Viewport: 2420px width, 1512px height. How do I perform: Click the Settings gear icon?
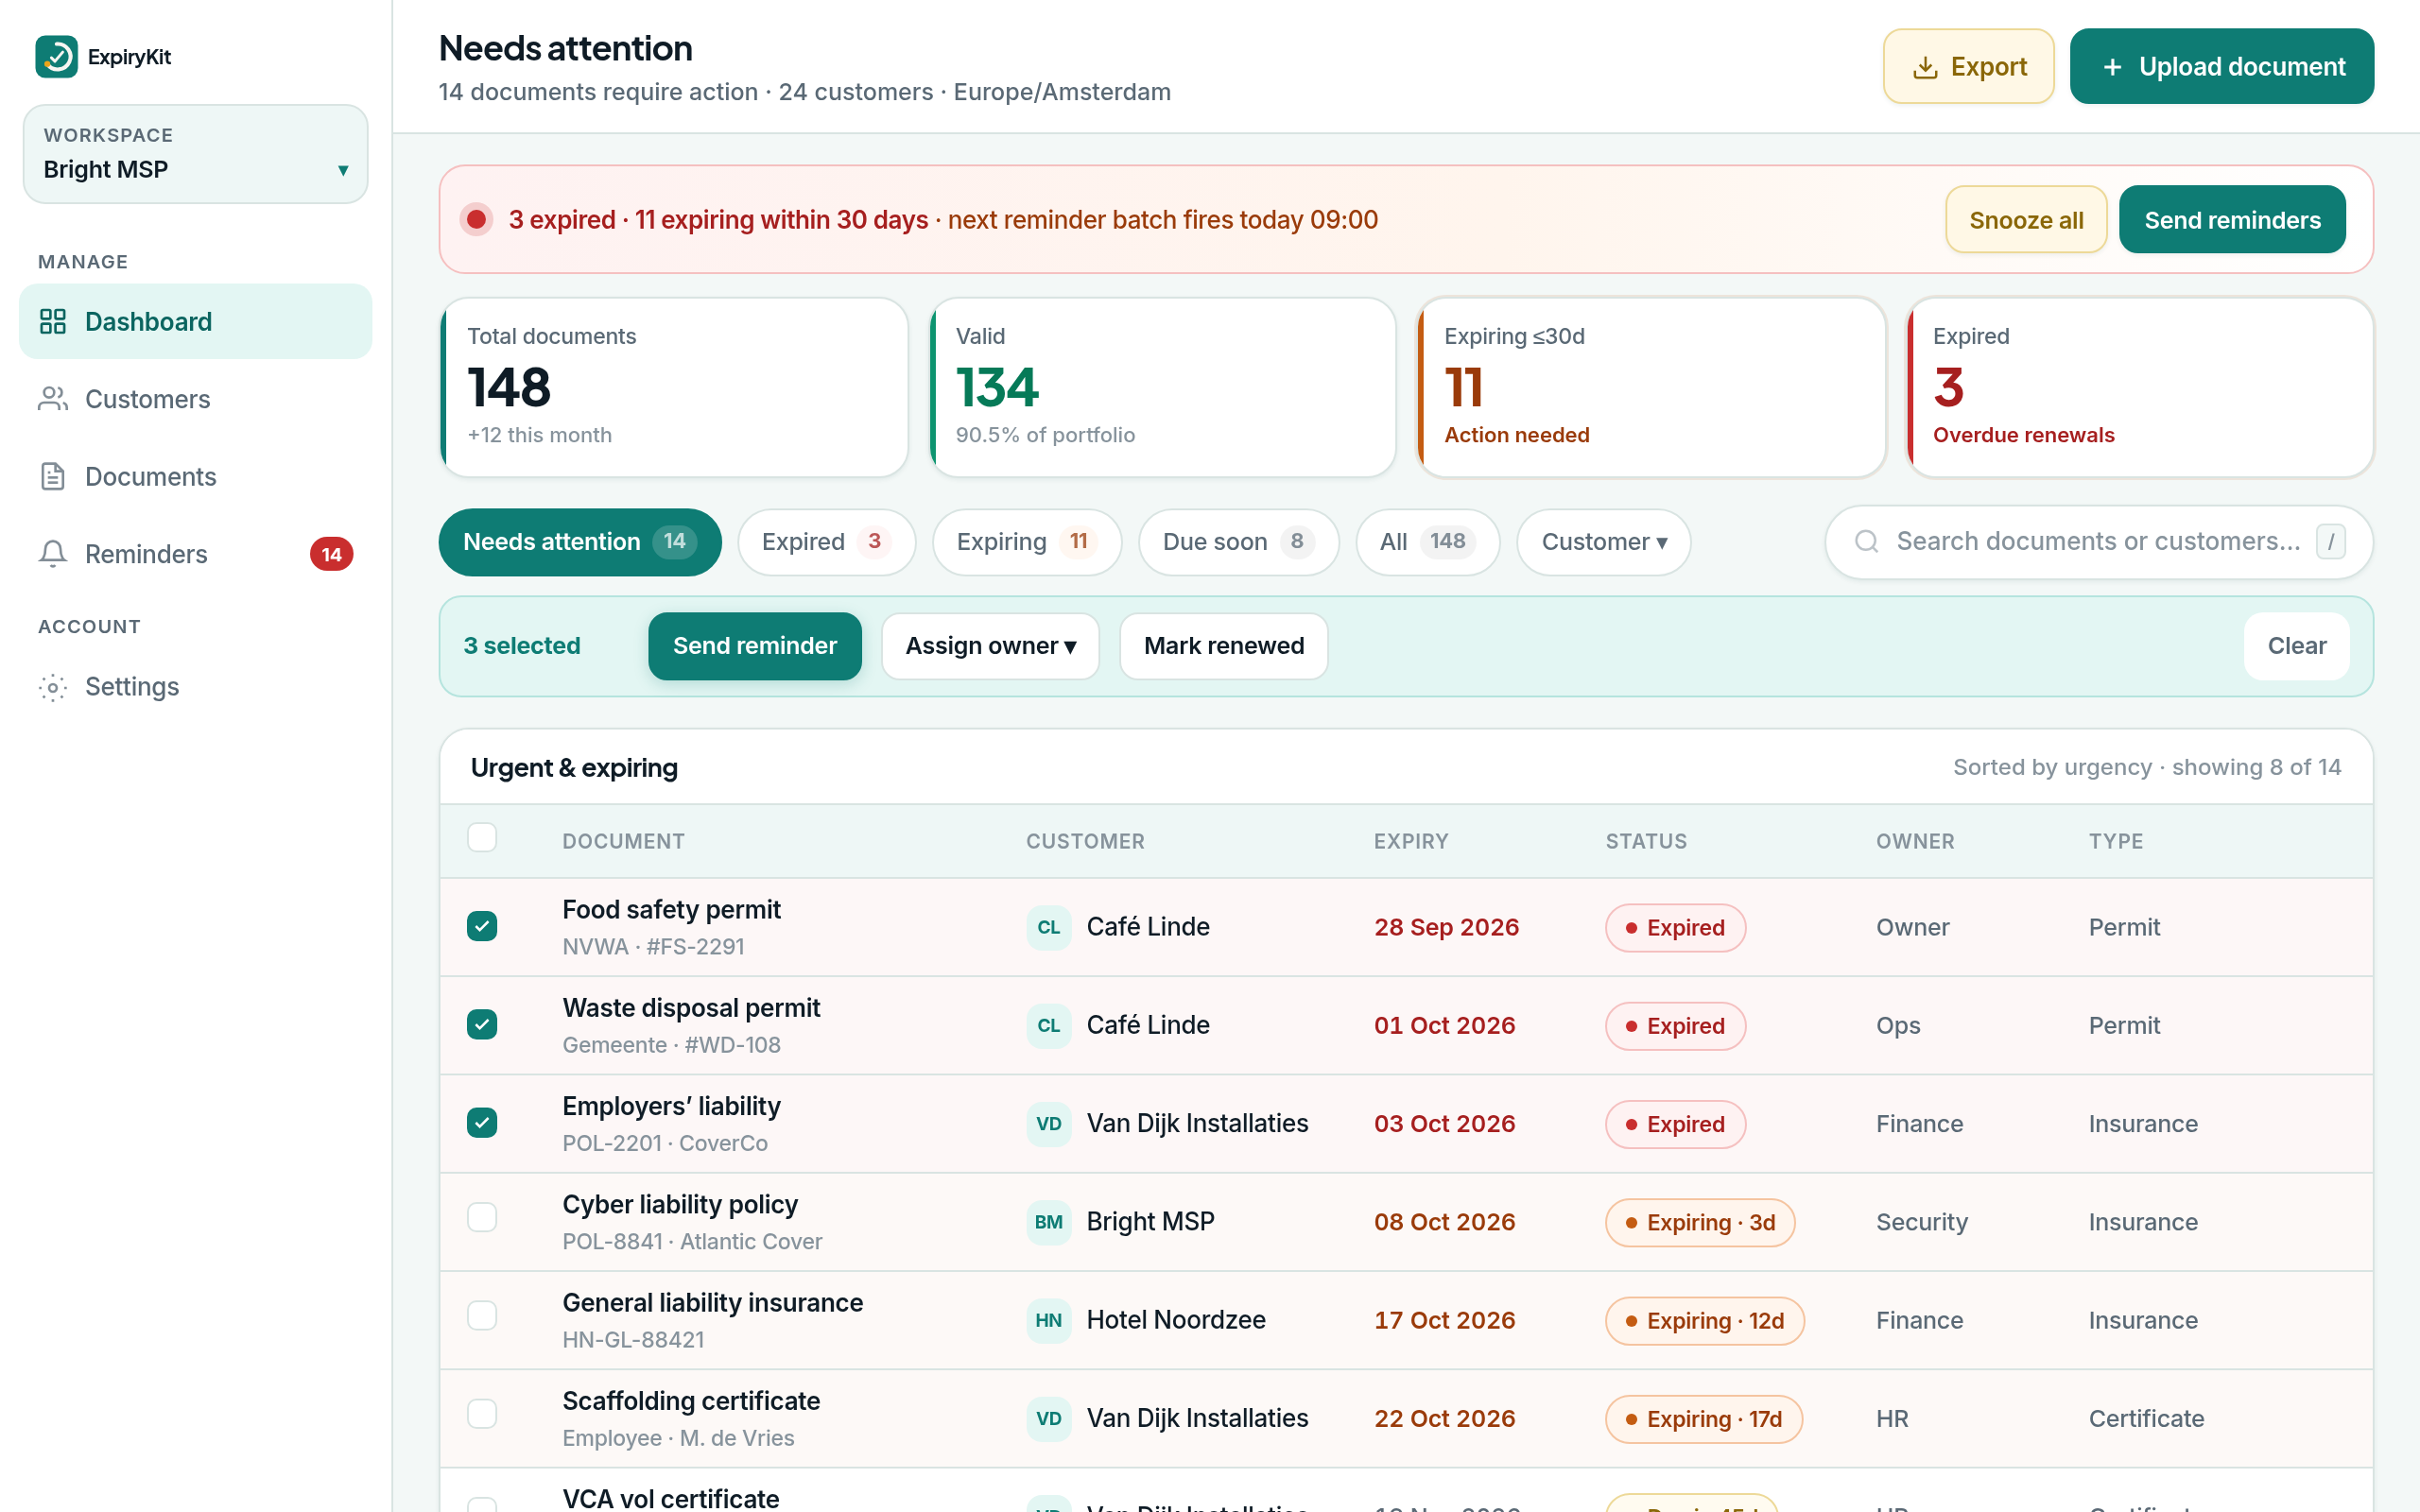tap(53, 687)
